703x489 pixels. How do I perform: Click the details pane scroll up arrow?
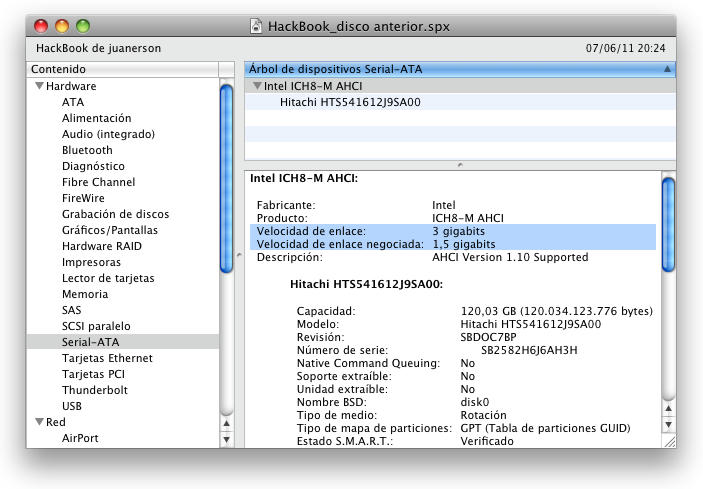668,408
